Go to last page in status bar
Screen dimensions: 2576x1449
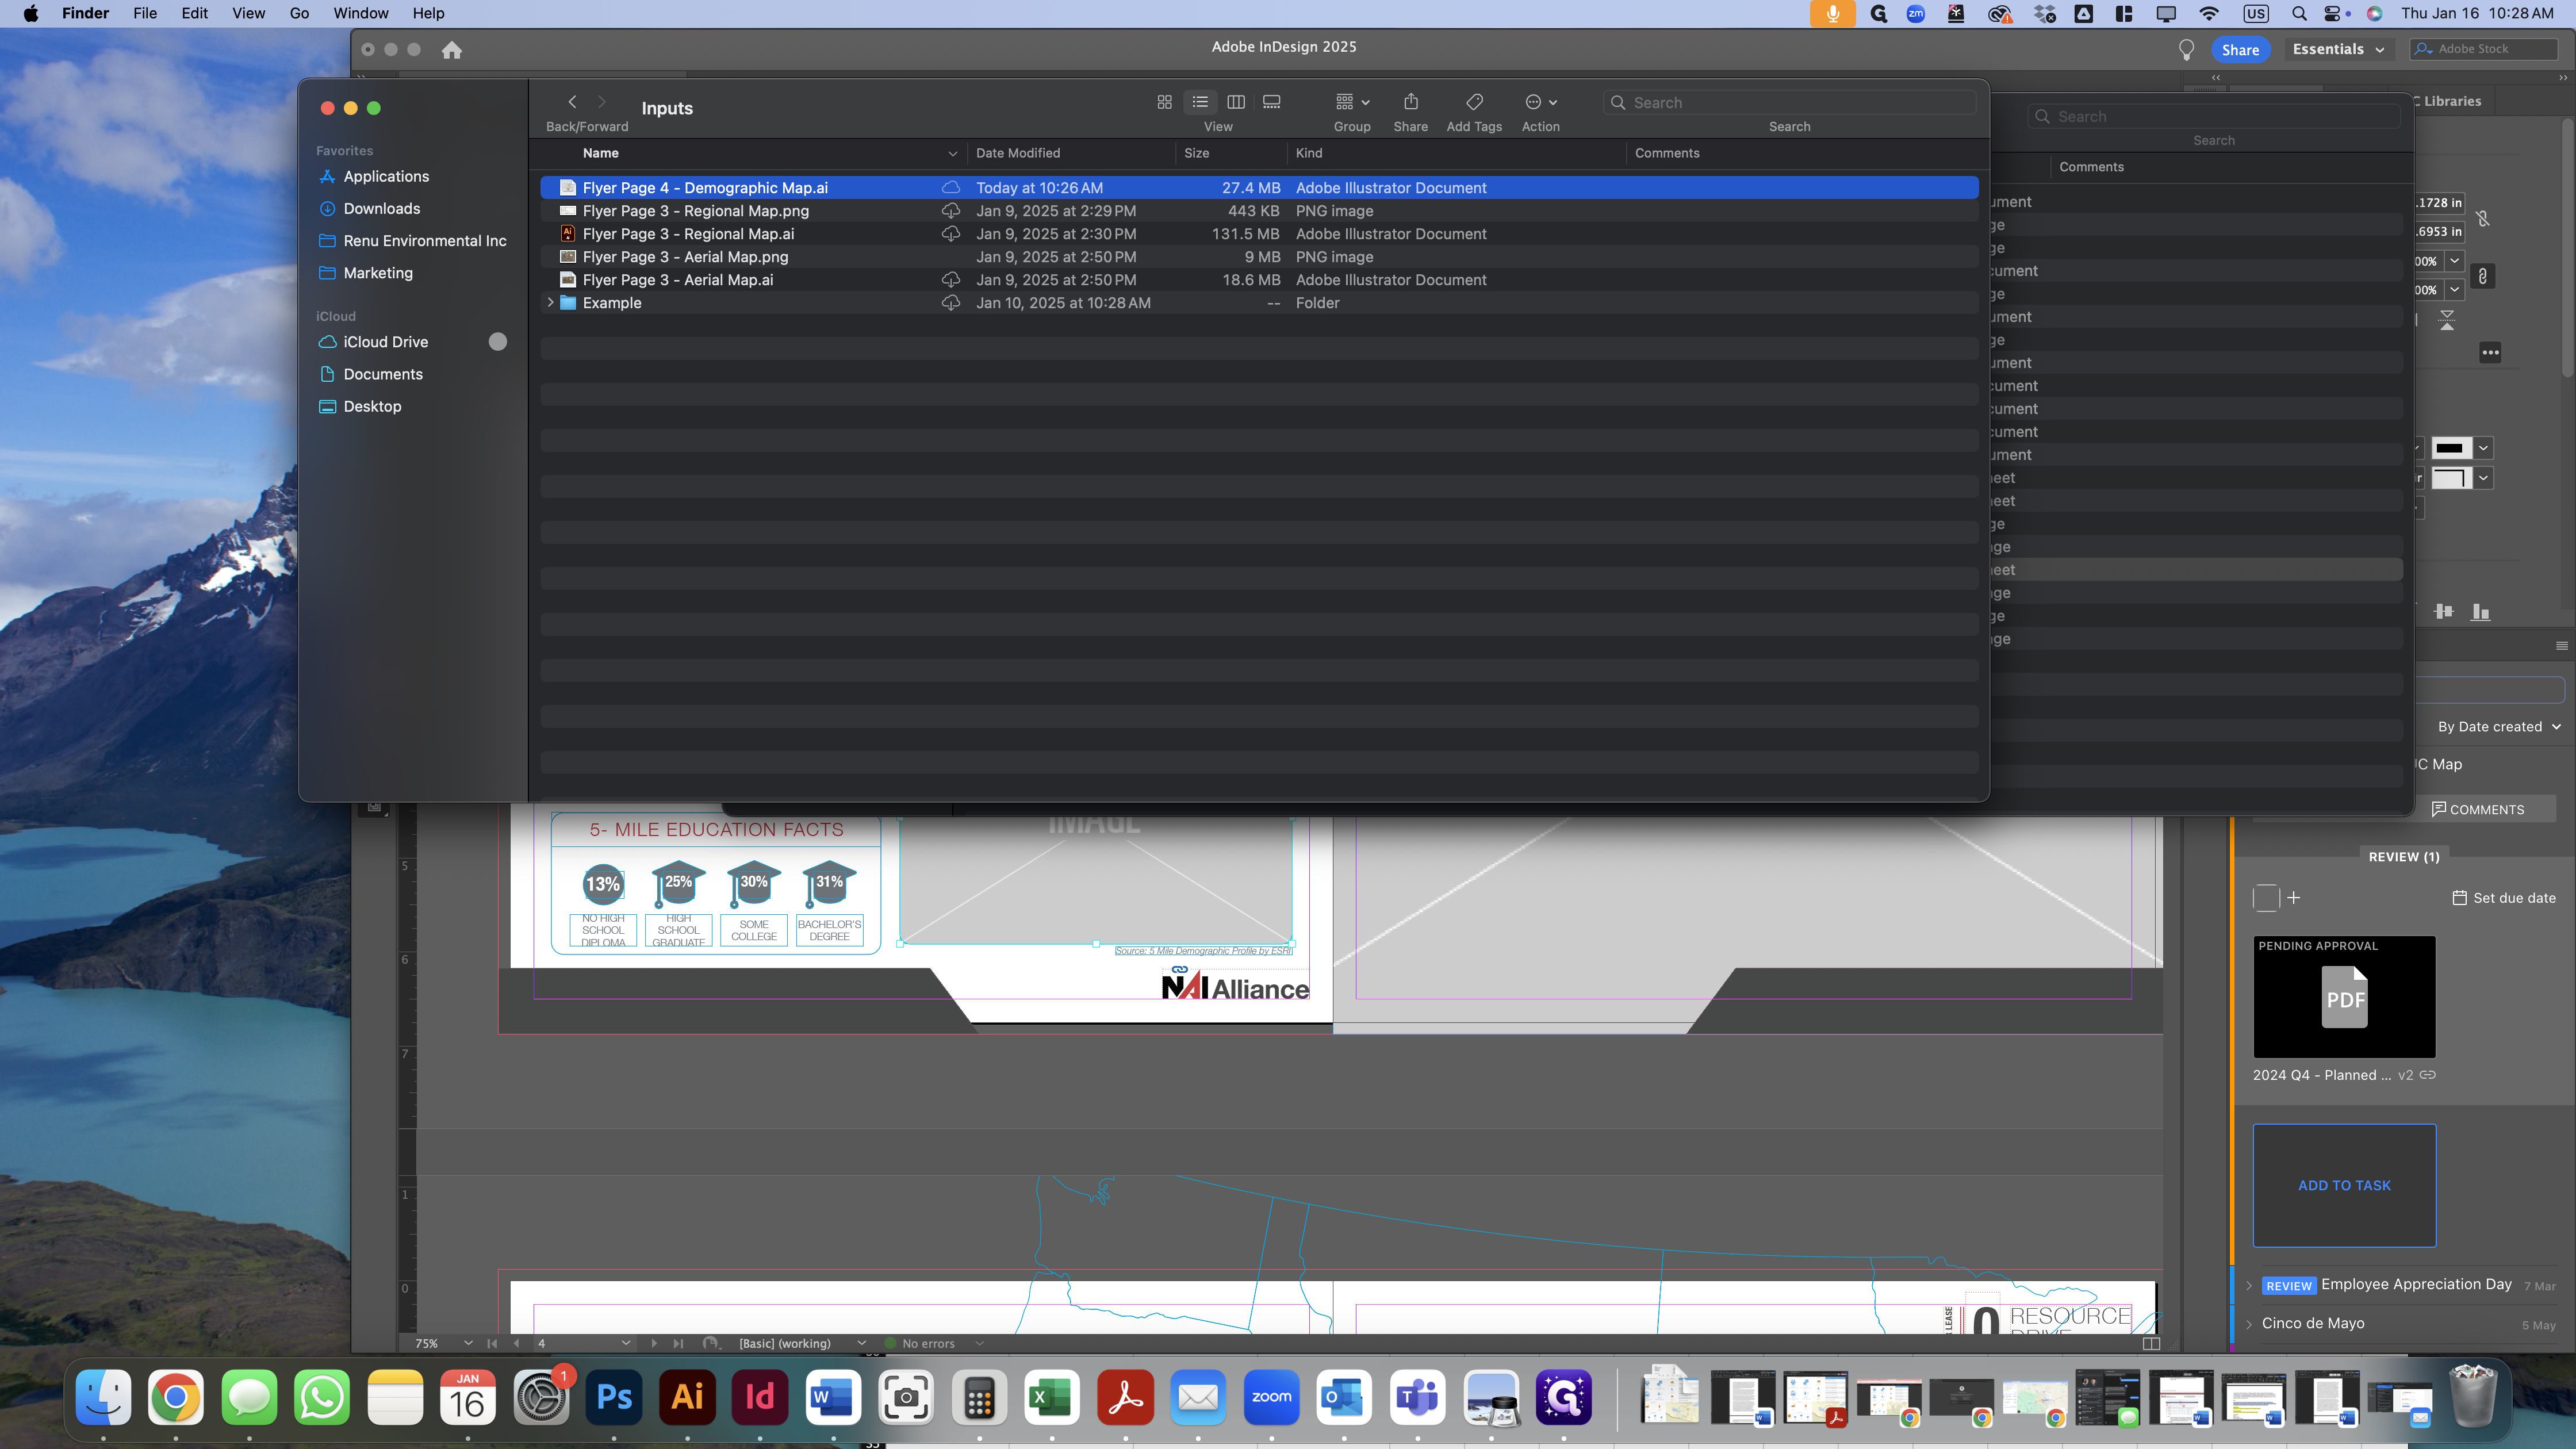tap(679, 1343)
